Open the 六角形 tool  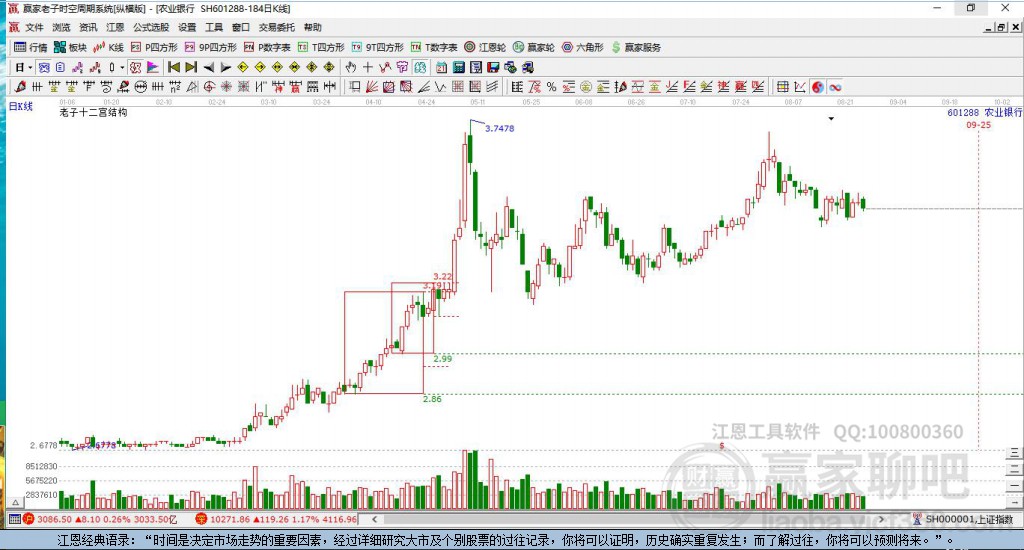tap(583, 47)
